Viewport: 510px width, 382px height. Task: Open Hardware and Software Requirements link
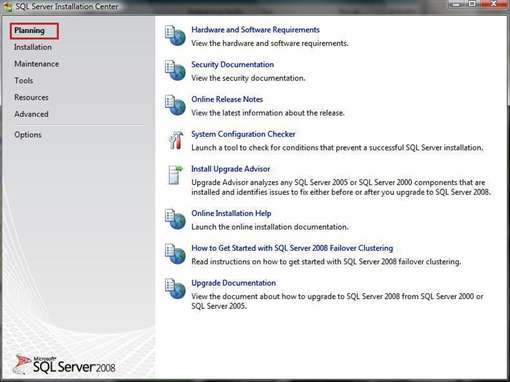(255, 30)
